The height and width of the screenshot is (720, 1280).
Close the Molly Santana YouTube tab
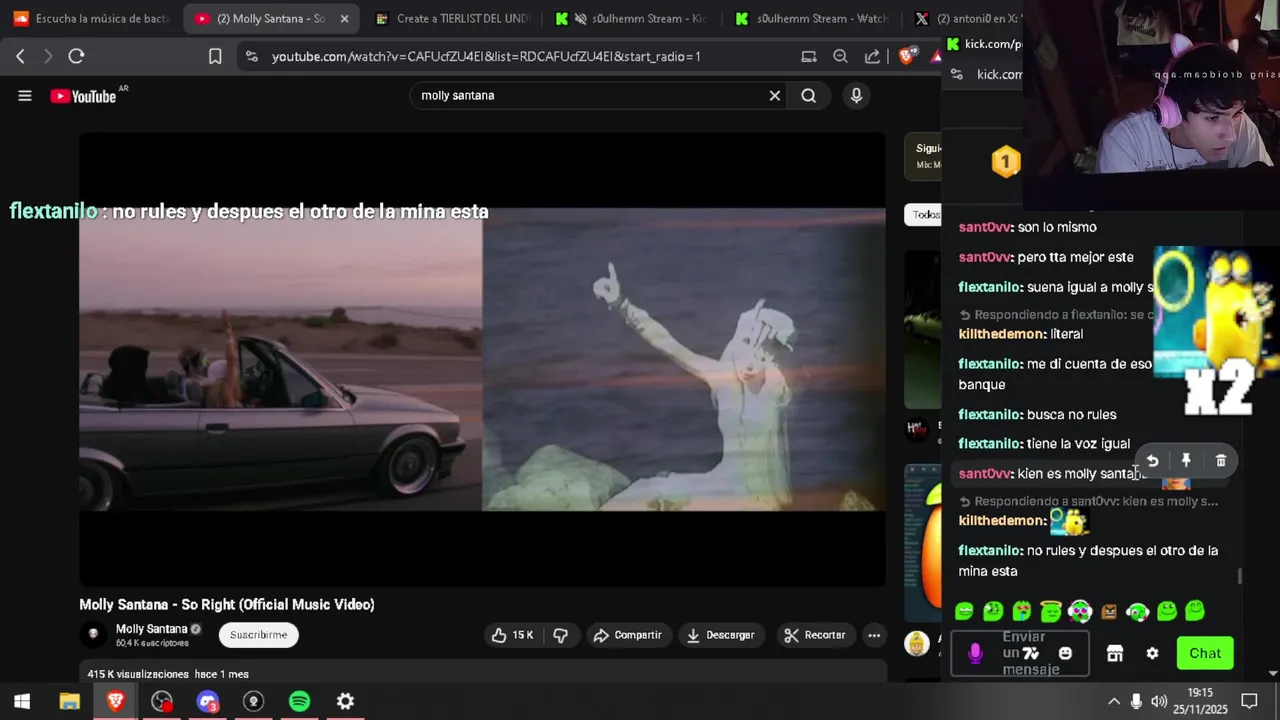click(345, 19)
